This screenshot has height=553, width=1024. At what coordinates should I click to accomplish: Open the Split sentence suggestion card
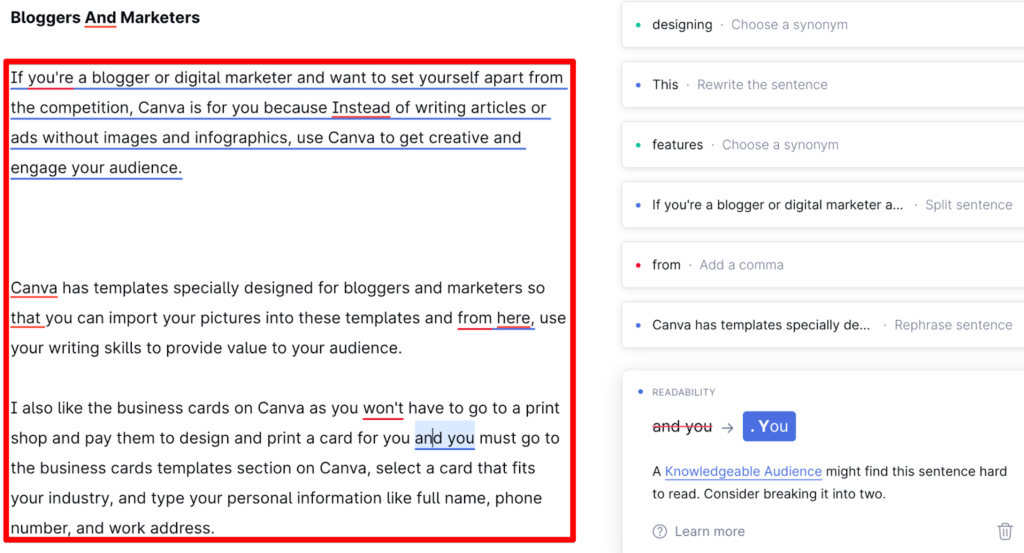coord(820,205)
